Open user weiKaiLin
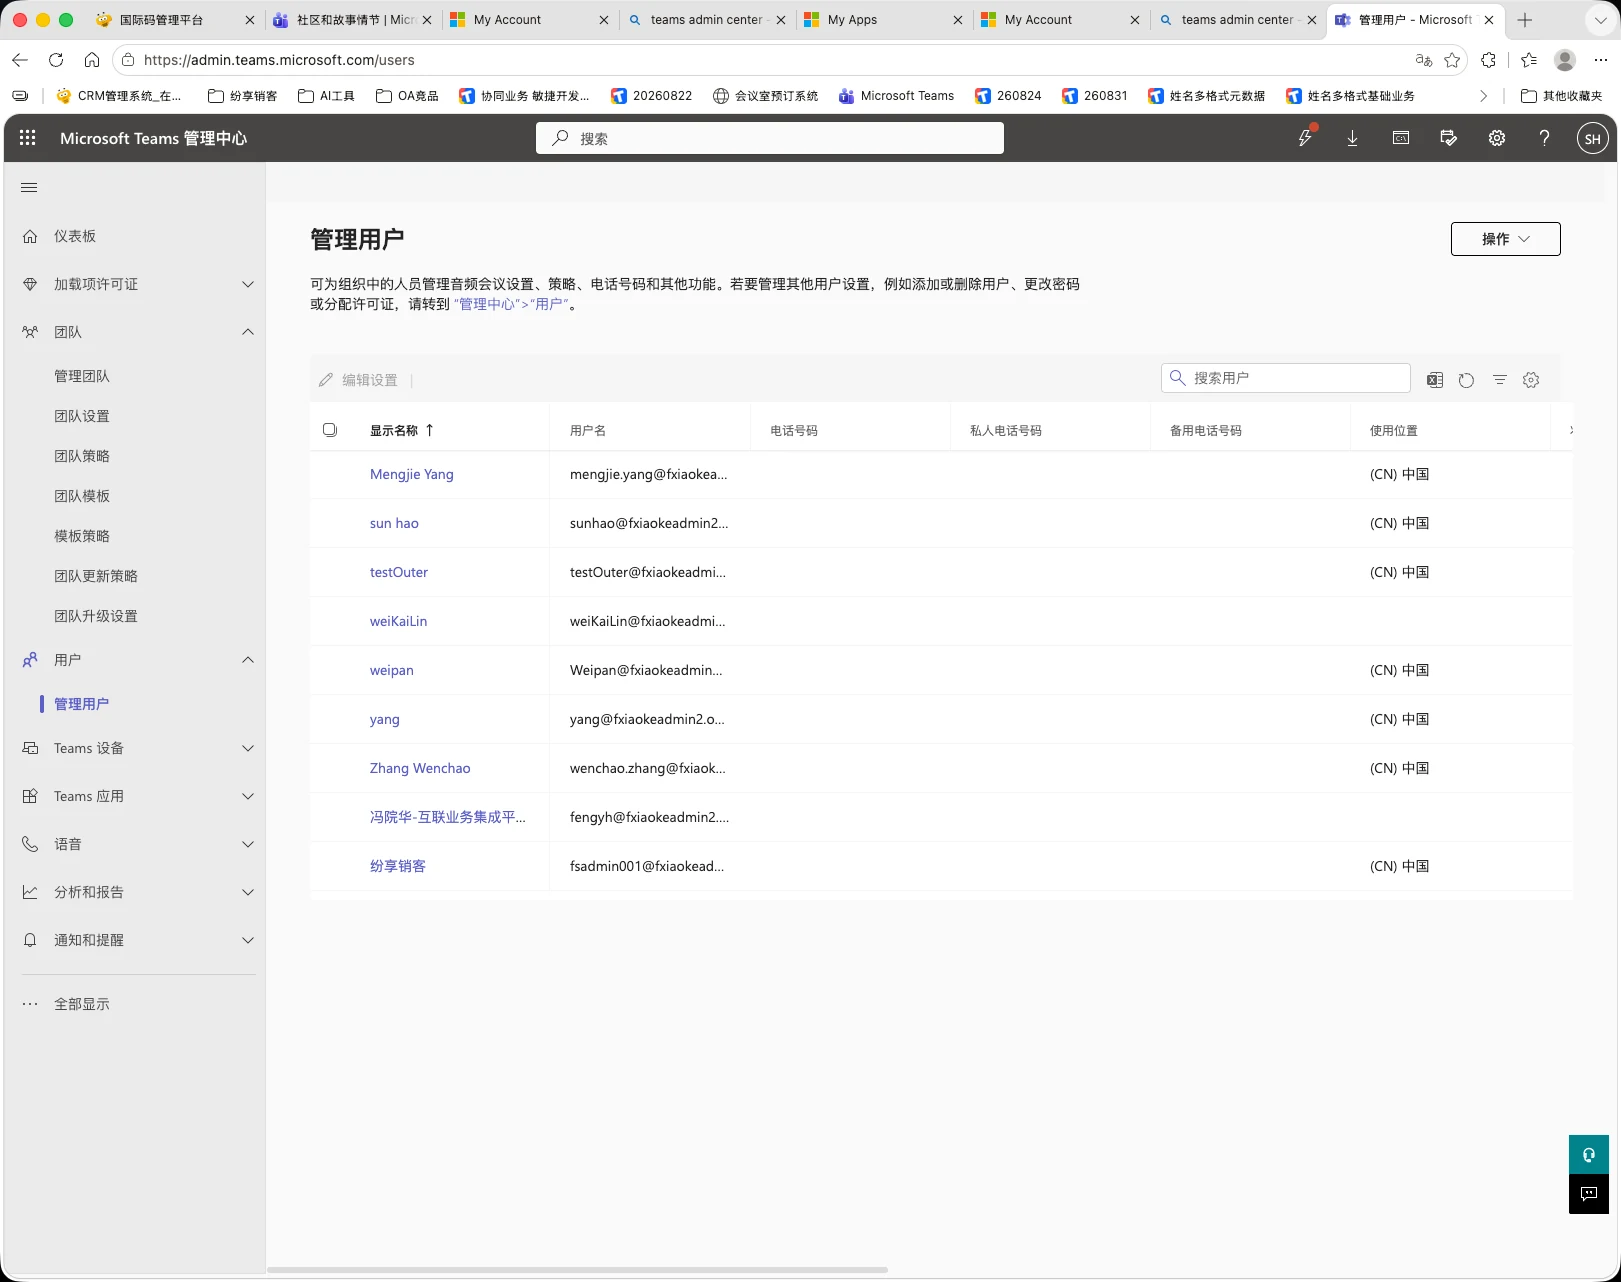Image resolution: width=1621 pixels, height=1282 pixels. coord(398,621)
